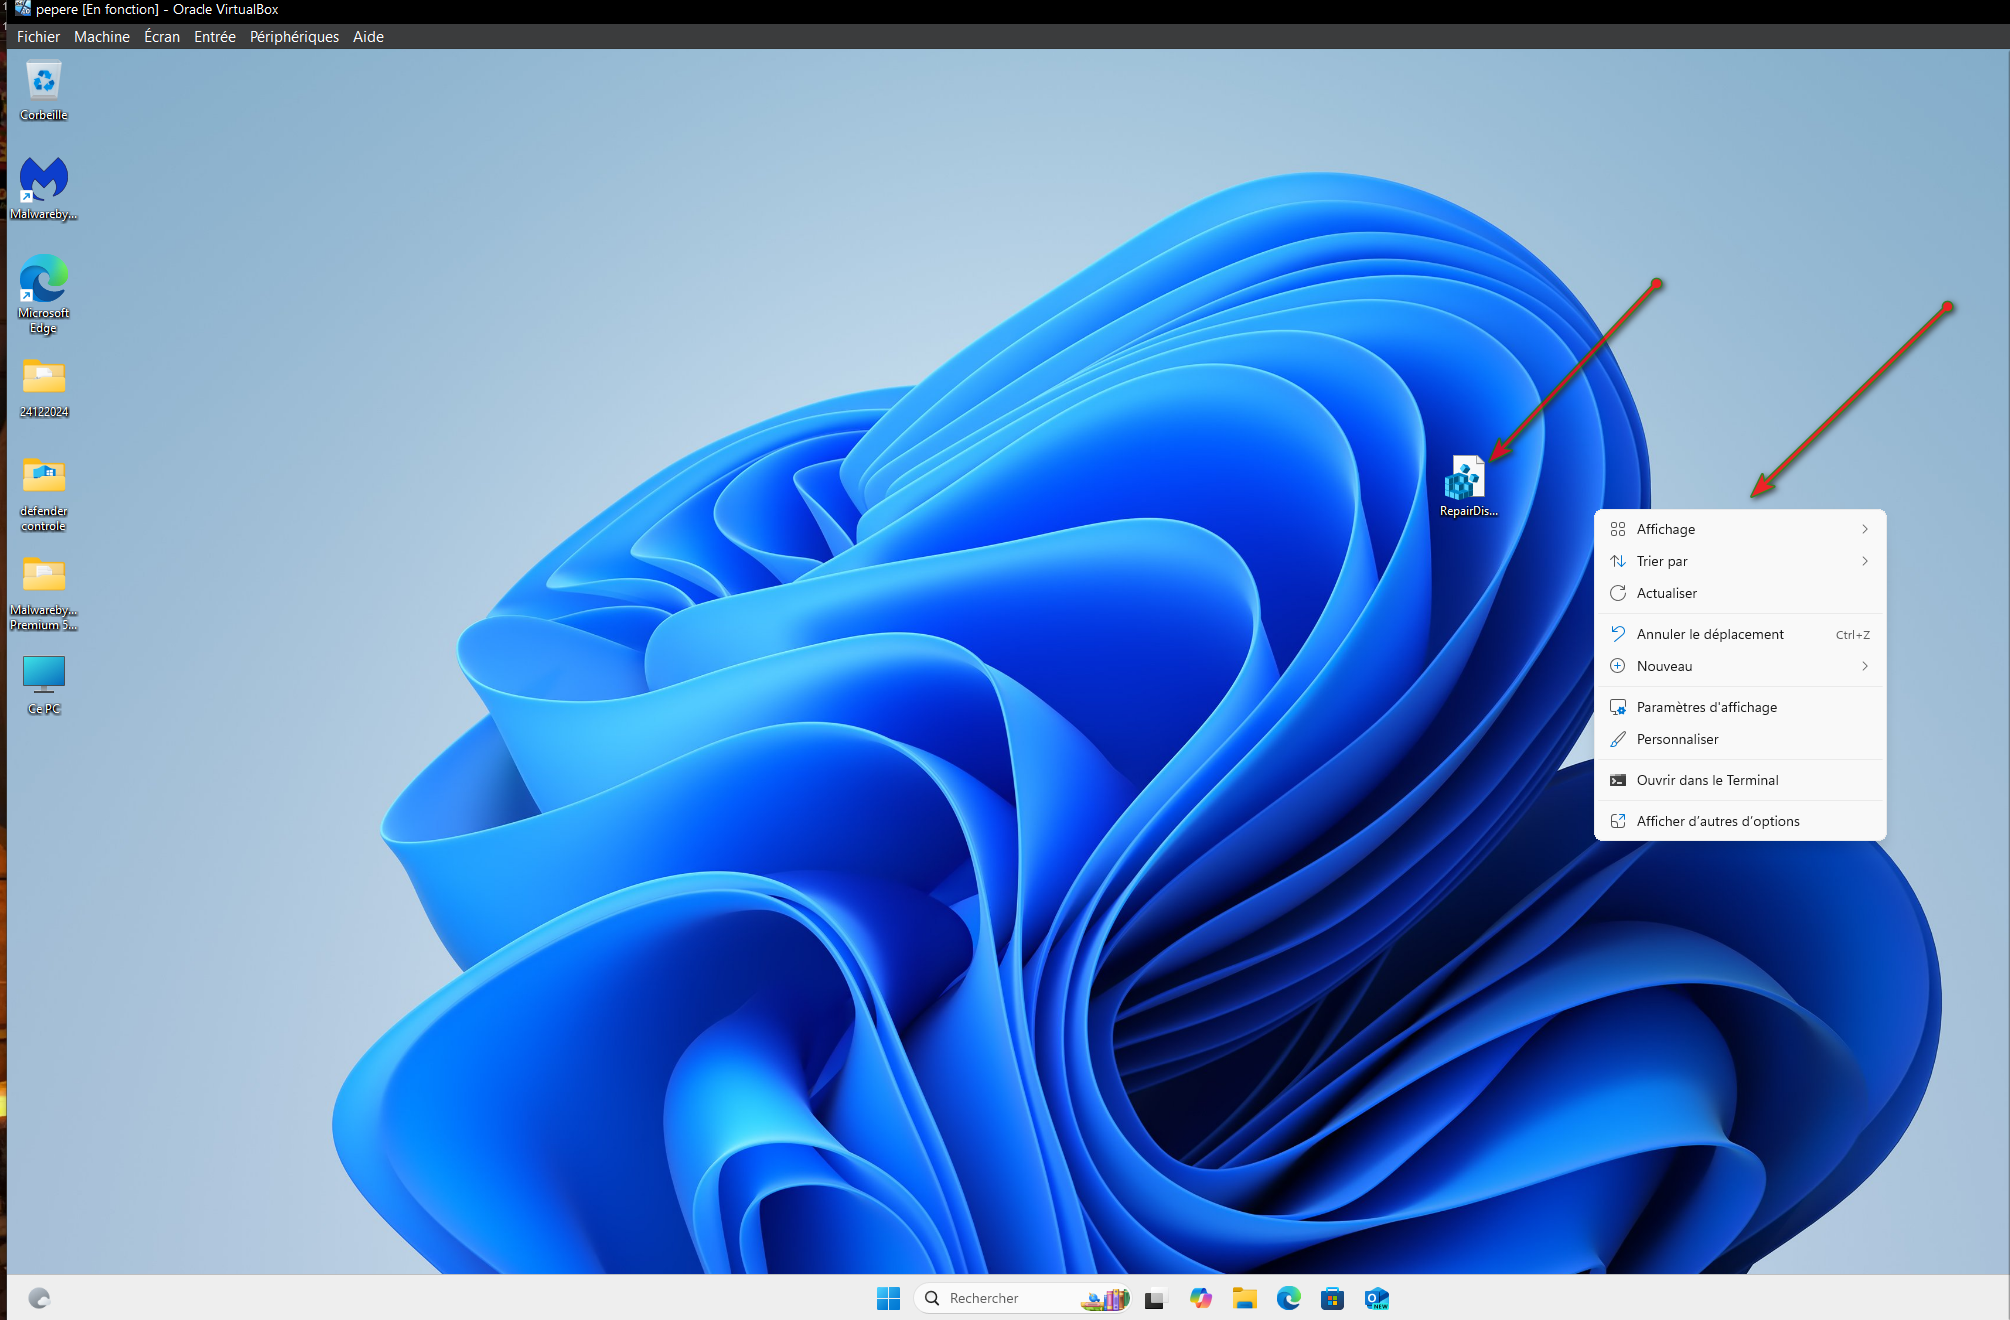The height and width of the screenshot is (1320, 2010).
Task: Select the Microsoft Edge desktop shortcut
Action: 44,294
